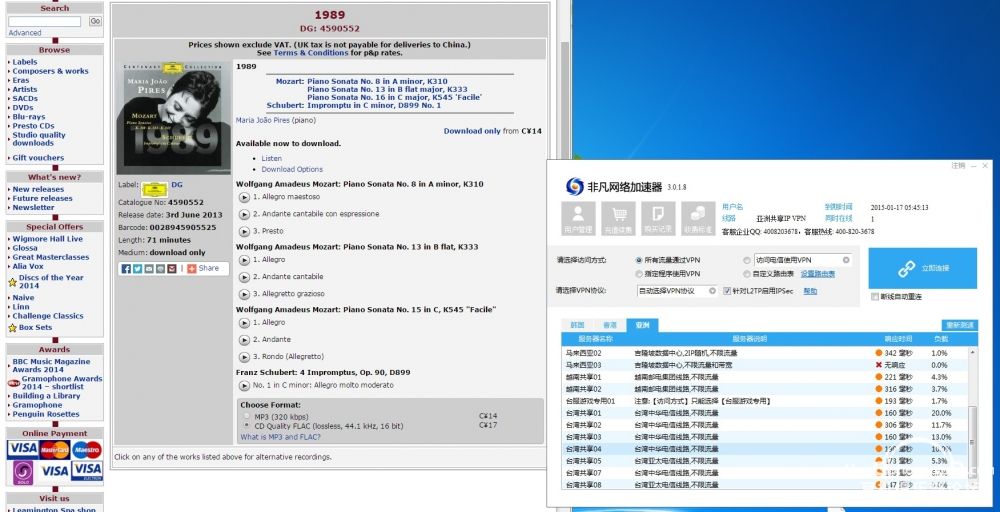Enable 断线自动重连 auto reconnect
This screenshot has height=512, width=1000.
874,296
